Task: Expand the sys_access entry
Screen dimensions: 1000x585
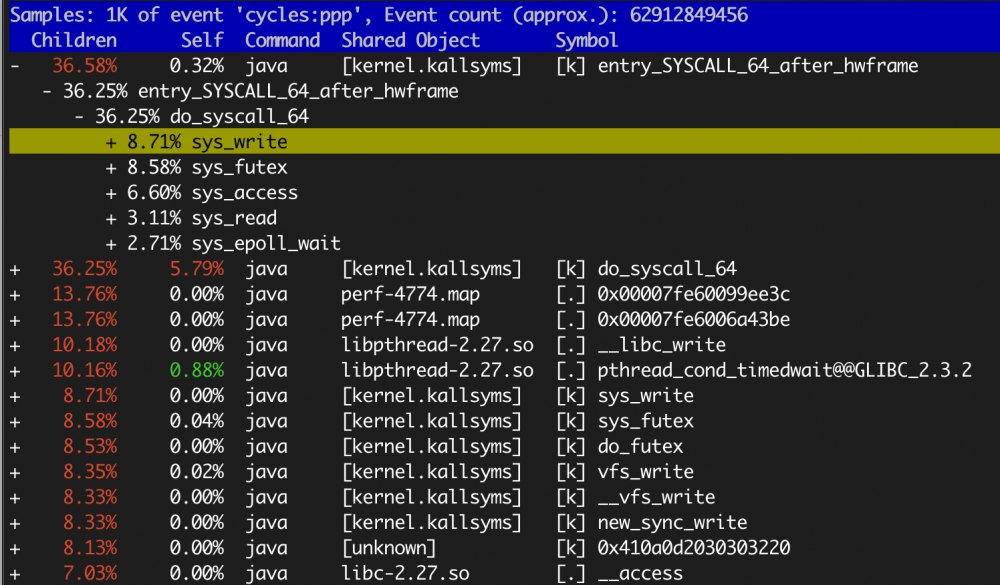Action: [x=111, y=192]
